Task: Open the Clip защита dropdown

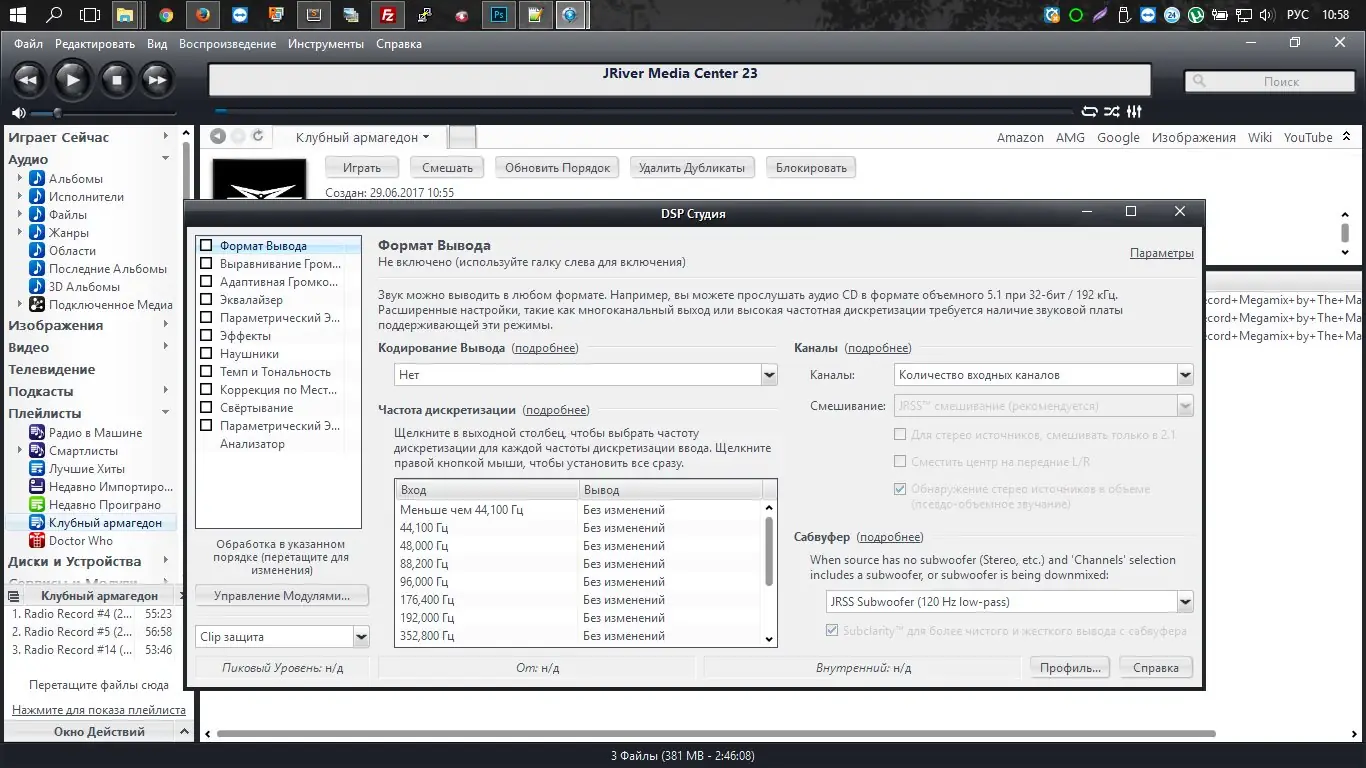Action: (x=283, y=636)
